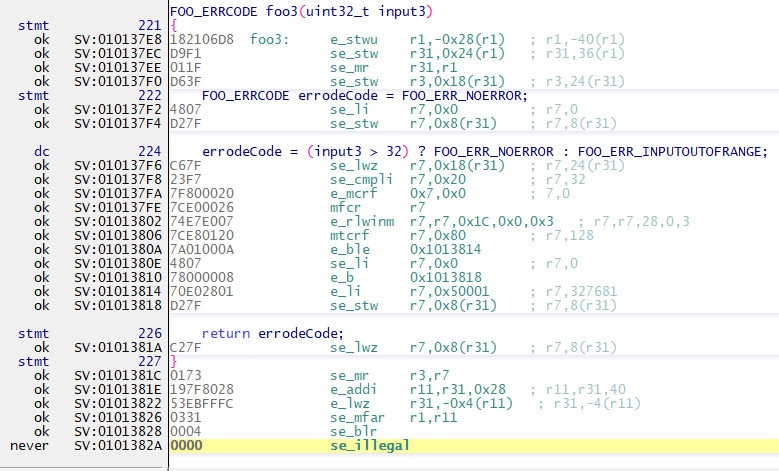Select ternary source line with FOO_ERR_INPUTOUTOFRANGE
This screenshot has height=471, width=779.
pos(485,152)
